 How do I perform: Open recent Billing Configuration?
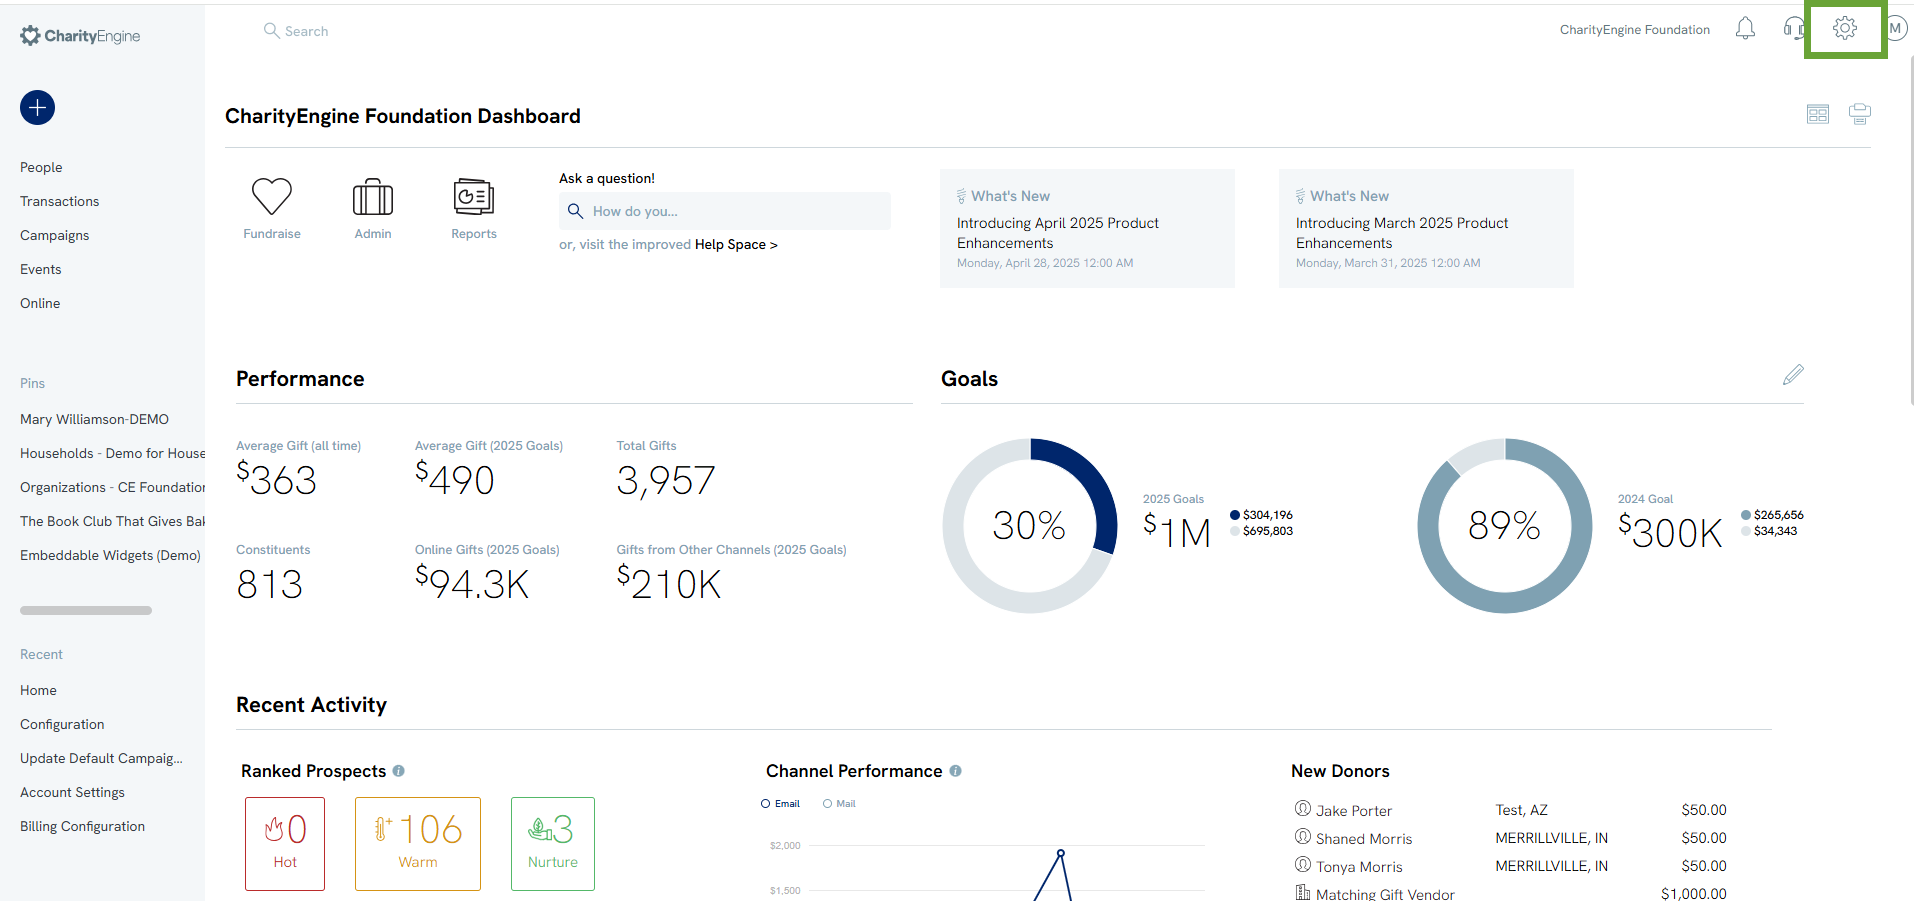coord(82,826)
